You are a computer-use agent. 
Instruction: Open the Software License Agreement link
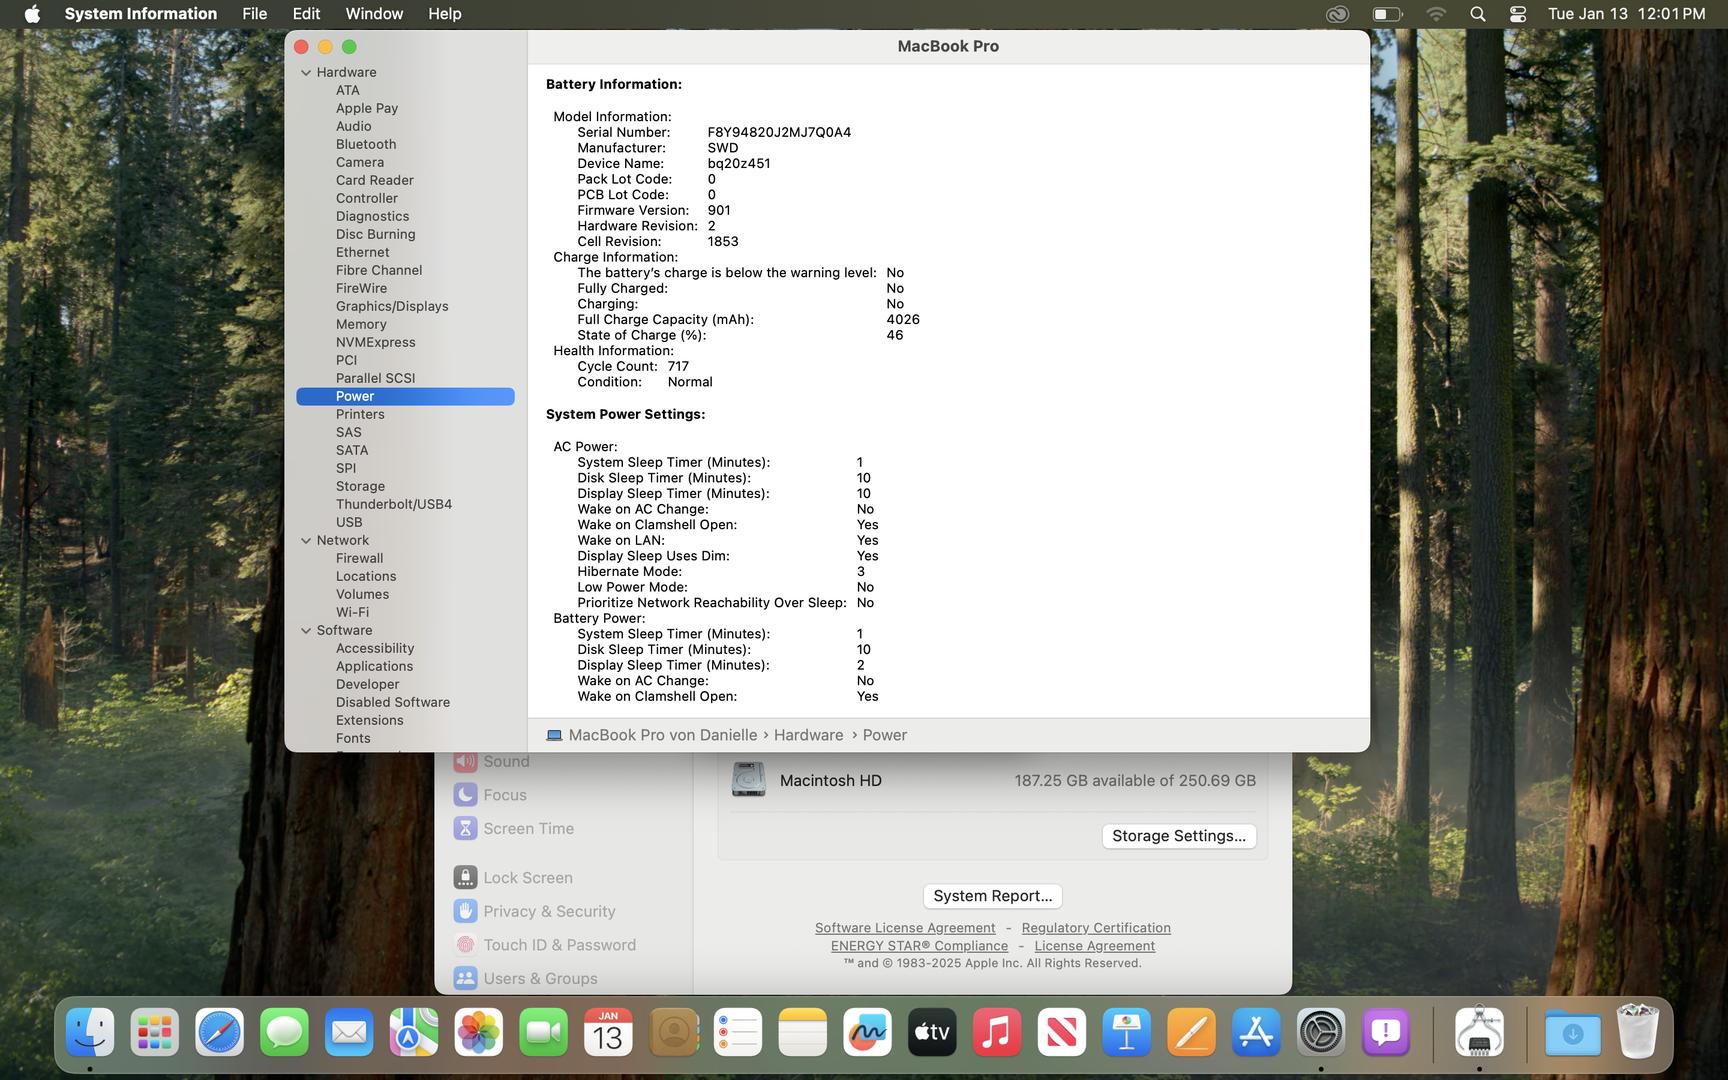coord(904,928)
